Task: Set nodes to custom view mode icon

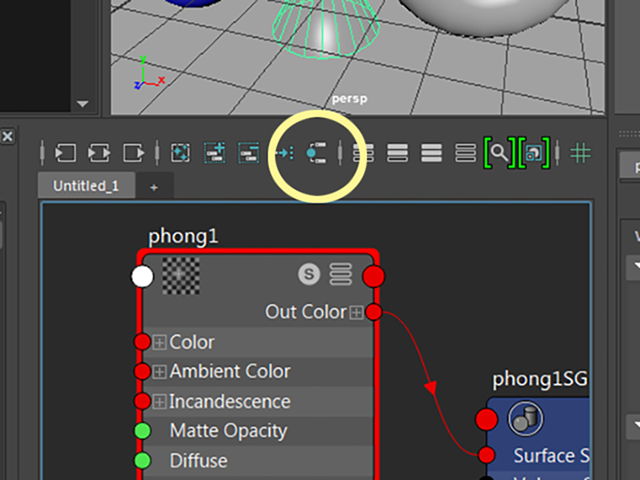Action: click(465, 153)
